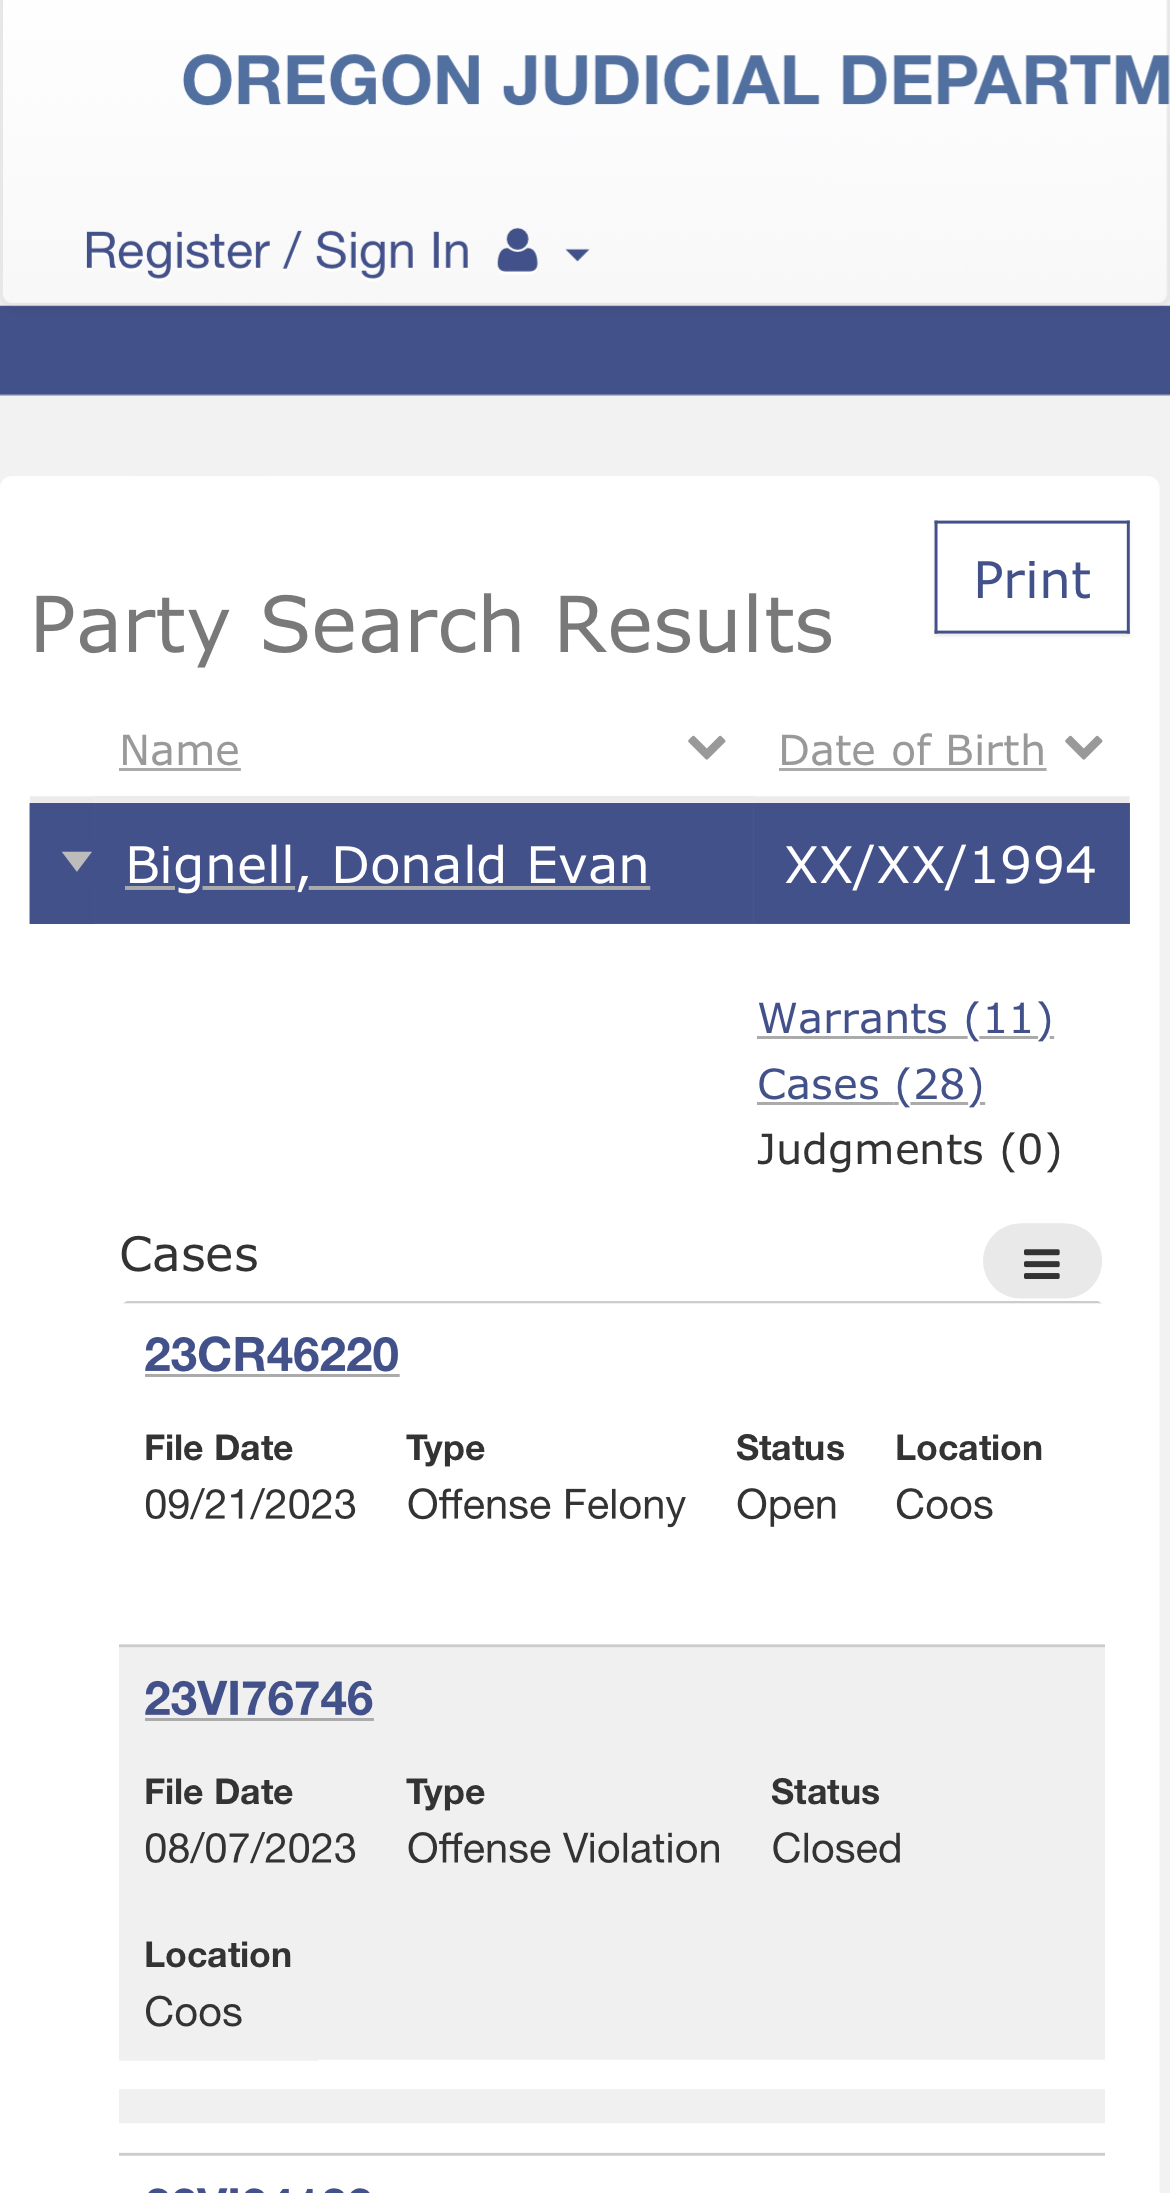
Task: Click the Judgments (0) label
Action: pyautogui.click(x=909, y=1150)
